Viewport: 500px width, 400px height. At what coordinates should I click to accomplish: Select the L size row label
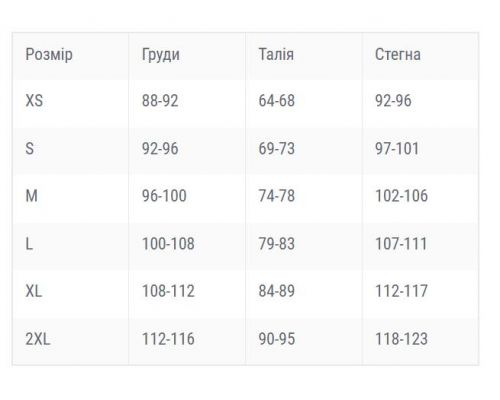(29, 244)
